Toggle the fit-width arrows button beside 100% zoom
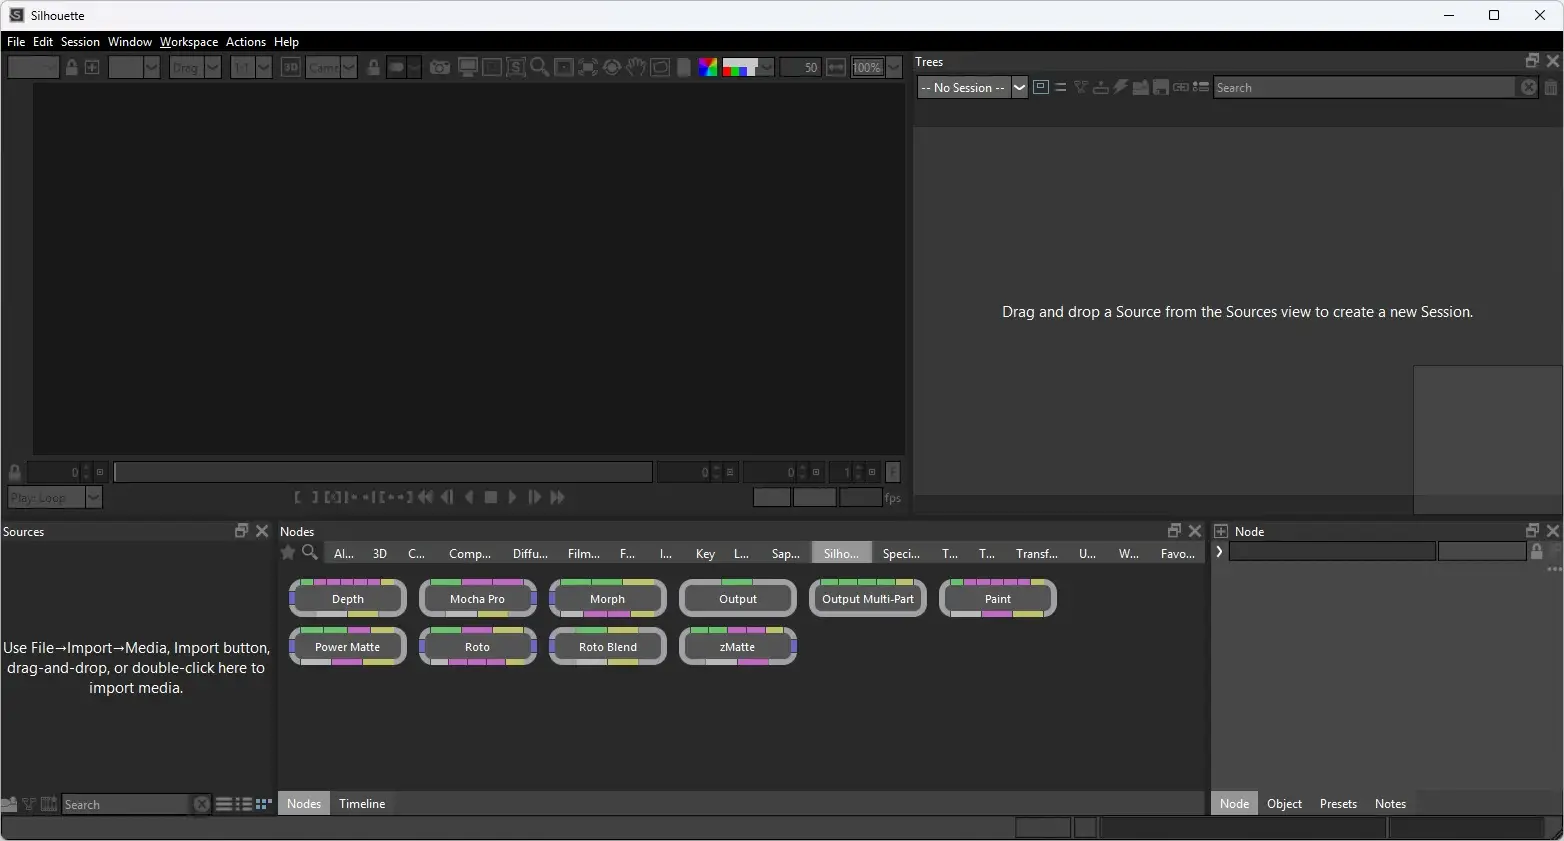Image resolution: width=1564 pixels, height=841 pixels. pyautogui.click(x=836, y=67)
